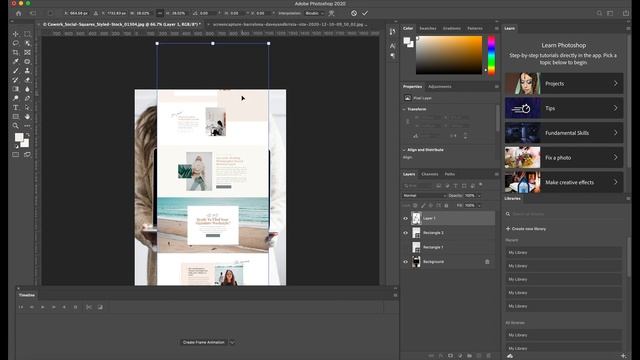Click the foreground color swatch in toolbar
The image size is (640, 360).
point(18,137)
